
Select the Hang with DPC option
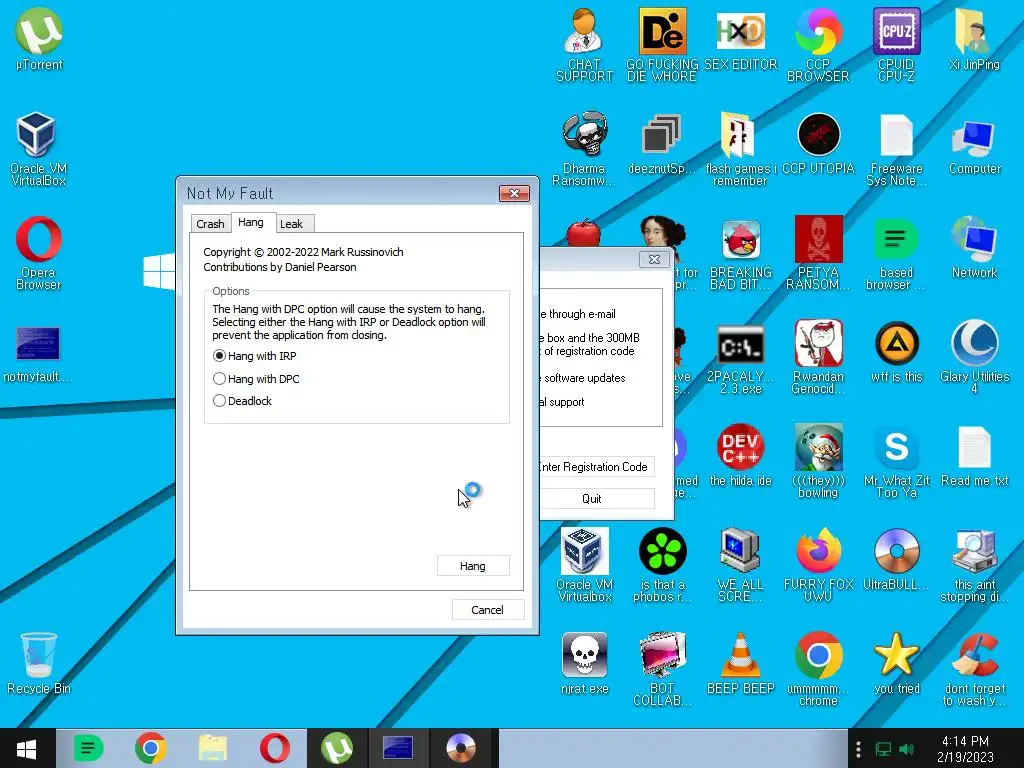point(219,378)
